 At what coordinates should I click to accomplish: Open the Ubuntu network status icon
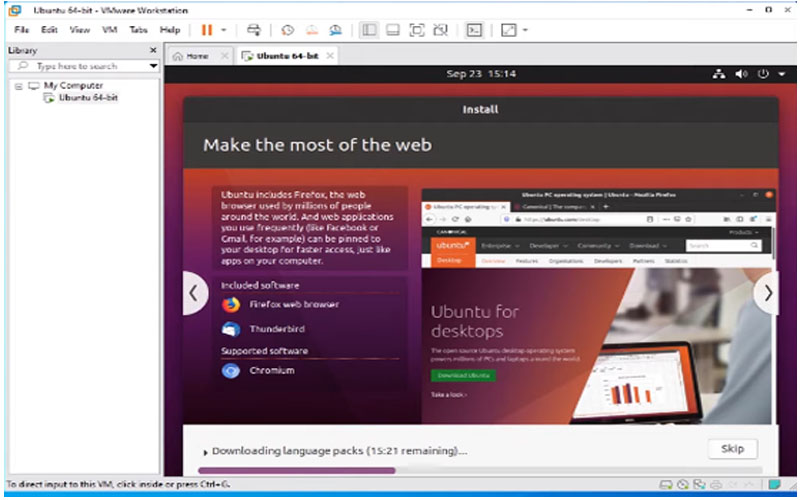(x=719, y=74)
